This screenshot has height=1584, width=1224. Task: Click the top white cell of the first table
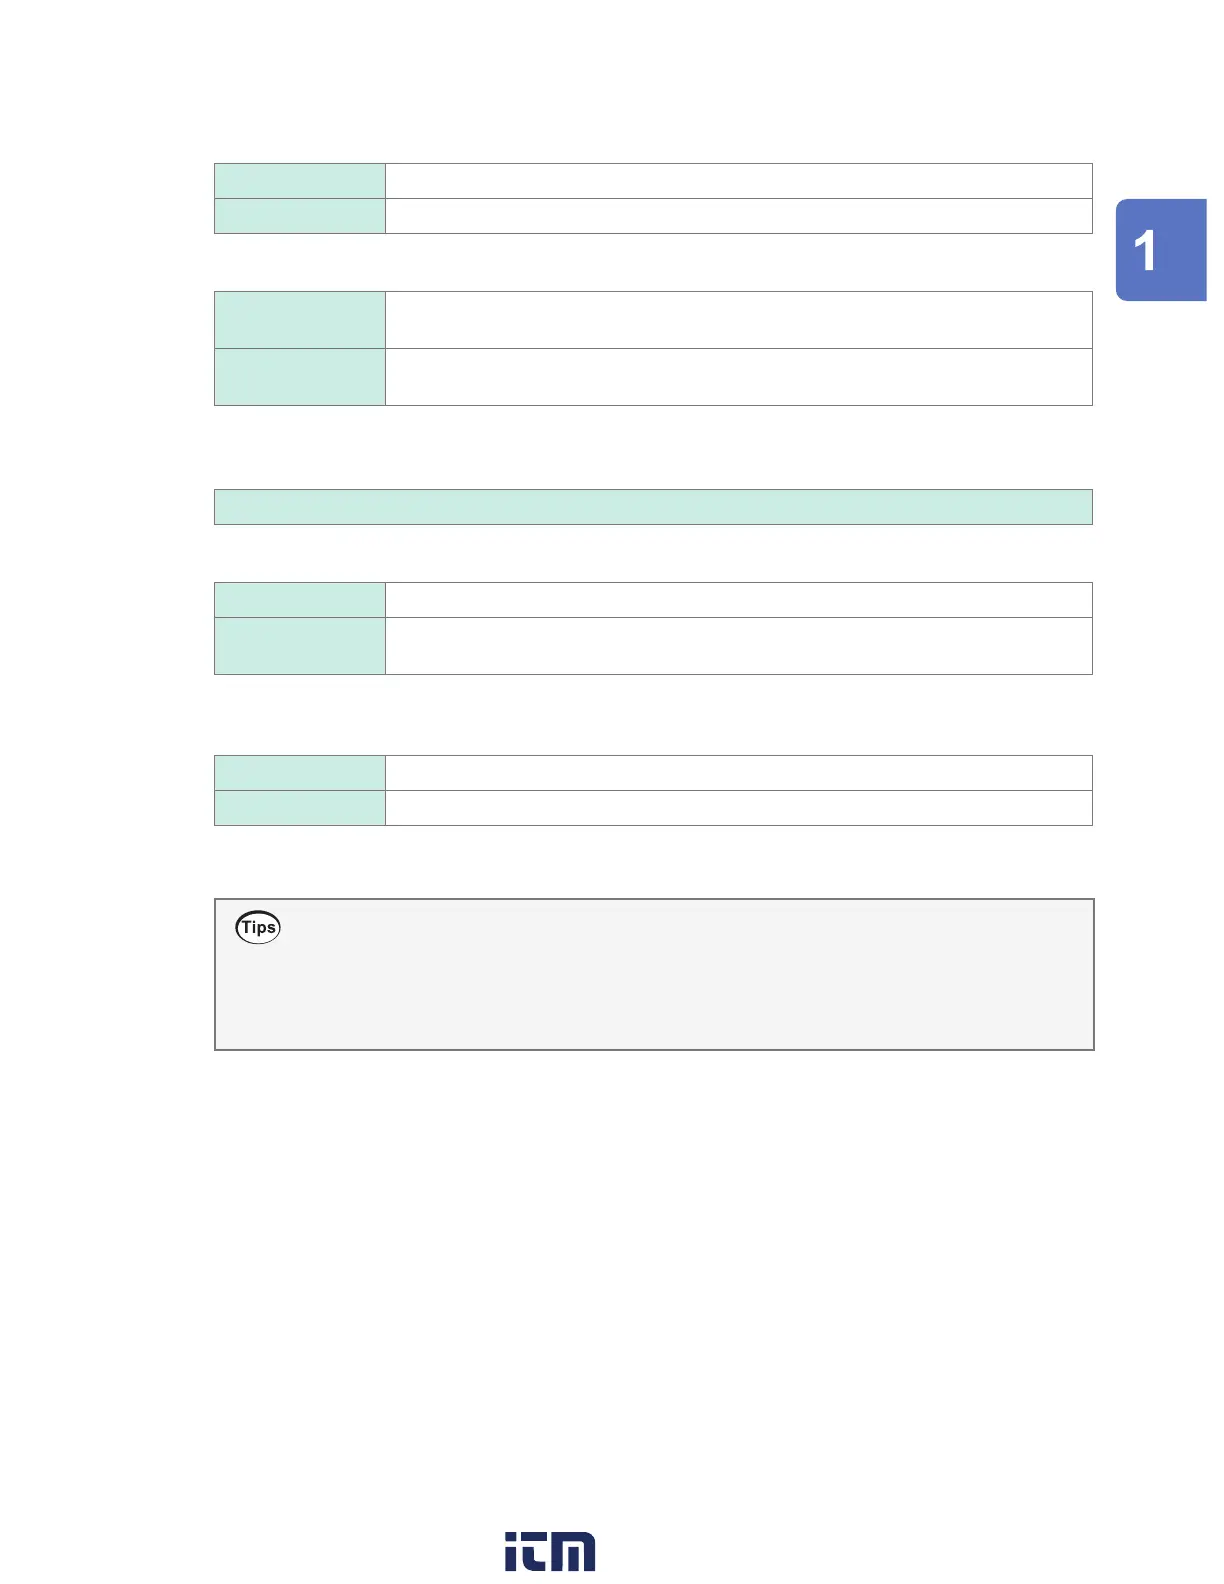point(738,181)
